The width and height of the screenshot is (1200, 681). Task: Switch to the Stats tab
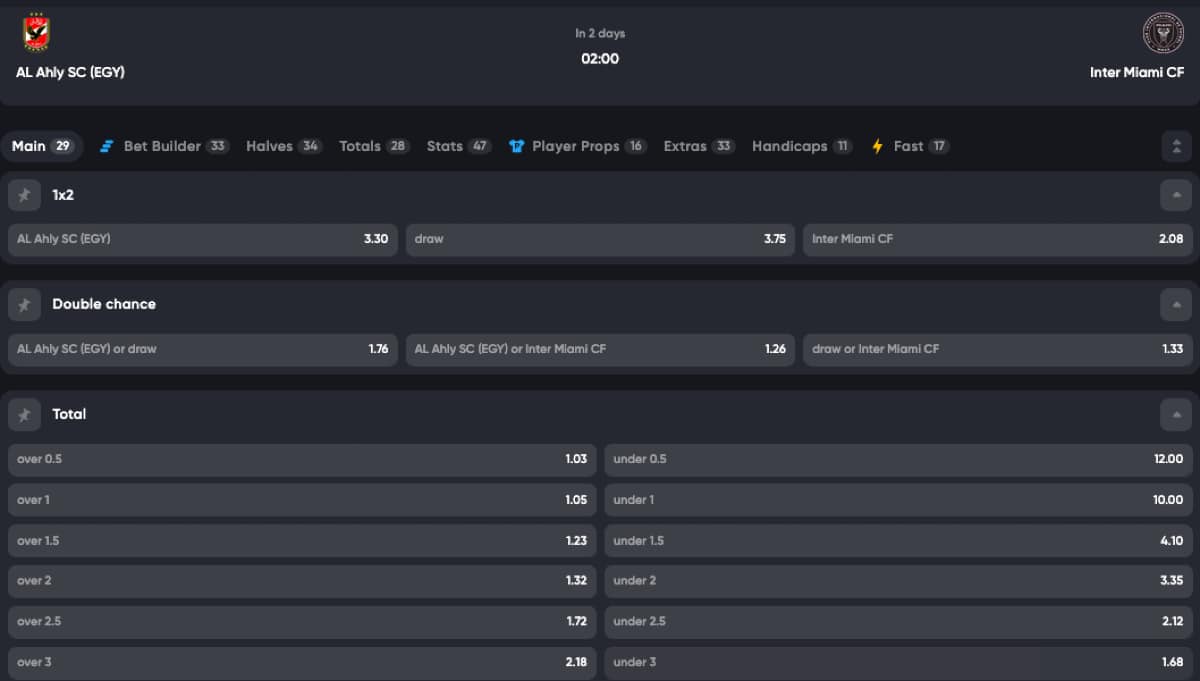click(459, 146)
